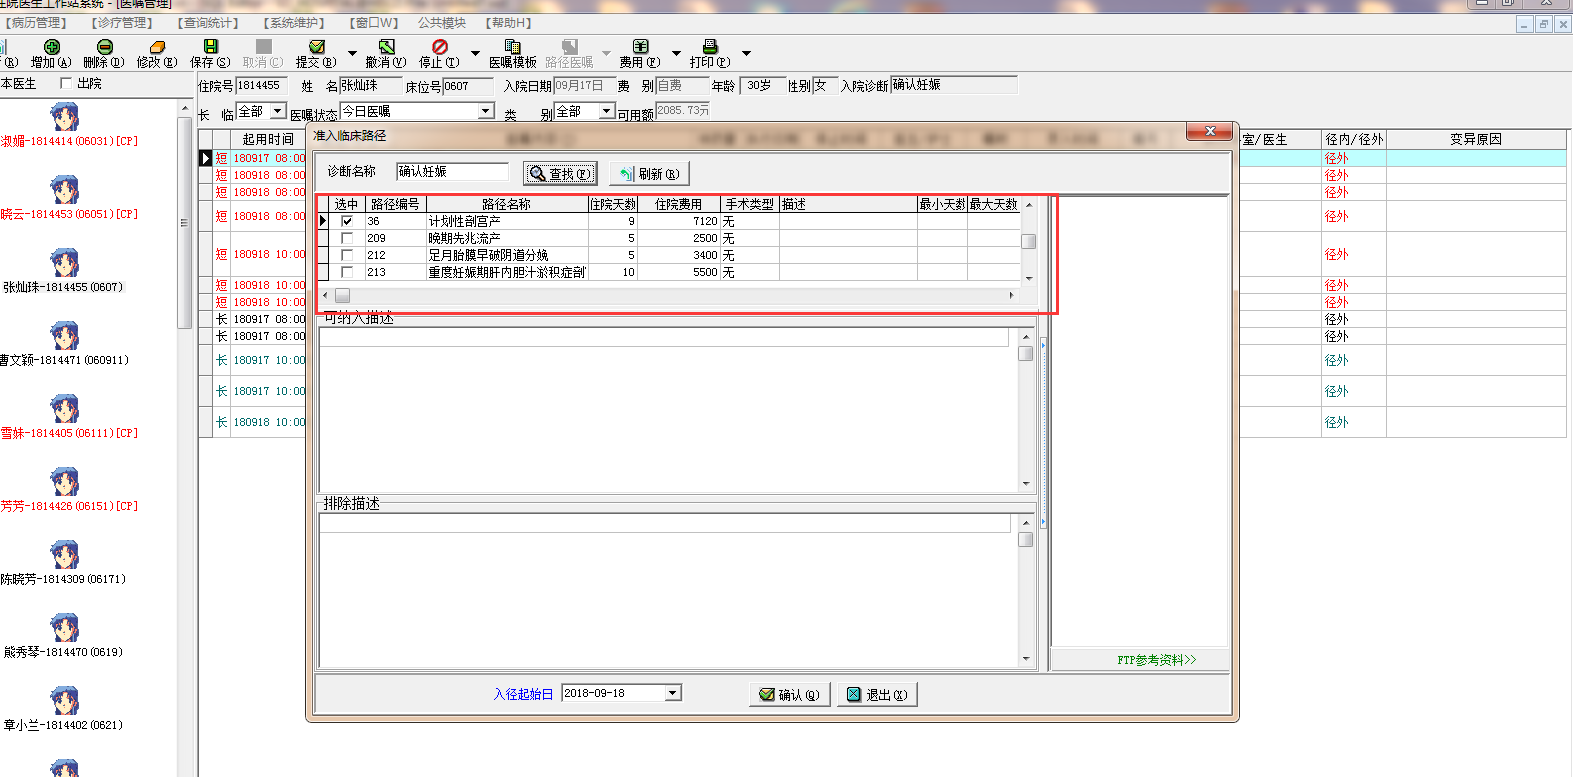This screenshot has height=777, width=1573.
Task: Open the 类别 category dropdown
Action: point(606,111)
